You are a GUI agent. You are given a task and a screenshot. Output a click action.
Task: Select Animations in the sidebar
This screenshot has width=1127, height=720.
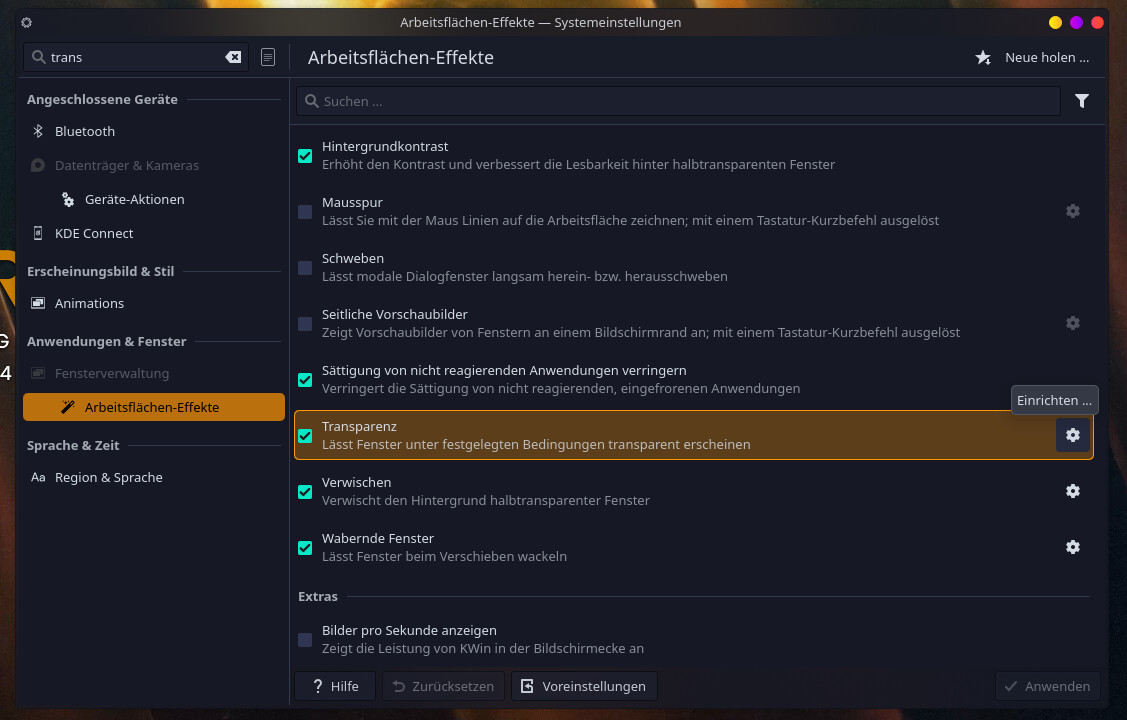click(89, 303)
